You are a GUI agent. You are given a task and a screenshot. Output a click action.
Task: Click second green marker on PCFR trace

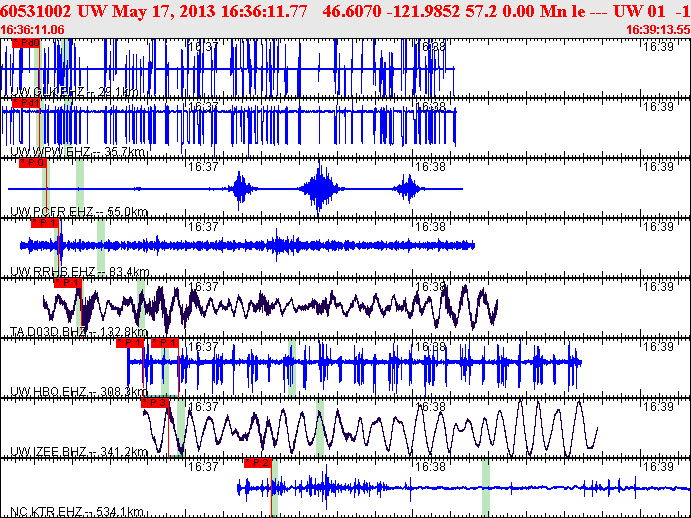(80, 188)
